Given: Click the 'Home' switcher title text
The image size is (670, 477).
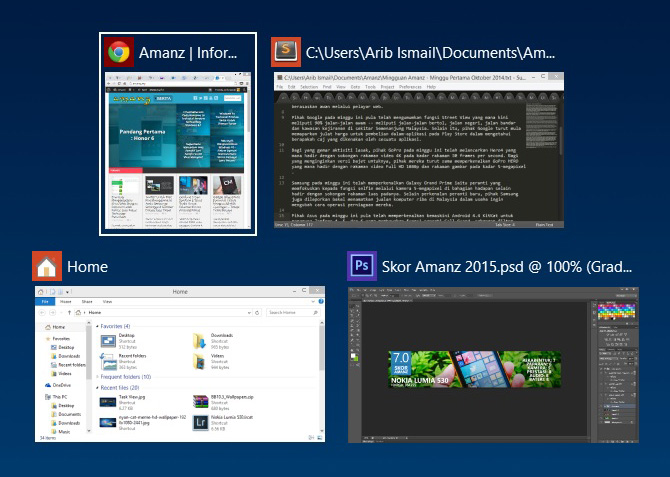Looking at the screenshot, I should (88, 266).
